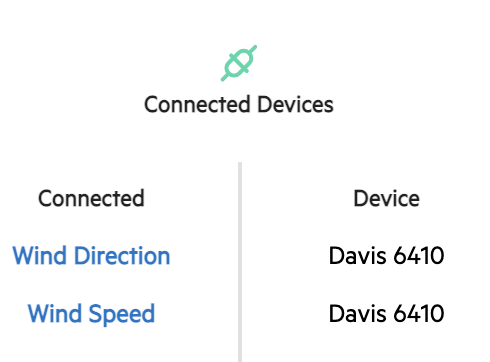Select the teal plug icon above the title
The image size is (490, 362).
click(239, 63)
